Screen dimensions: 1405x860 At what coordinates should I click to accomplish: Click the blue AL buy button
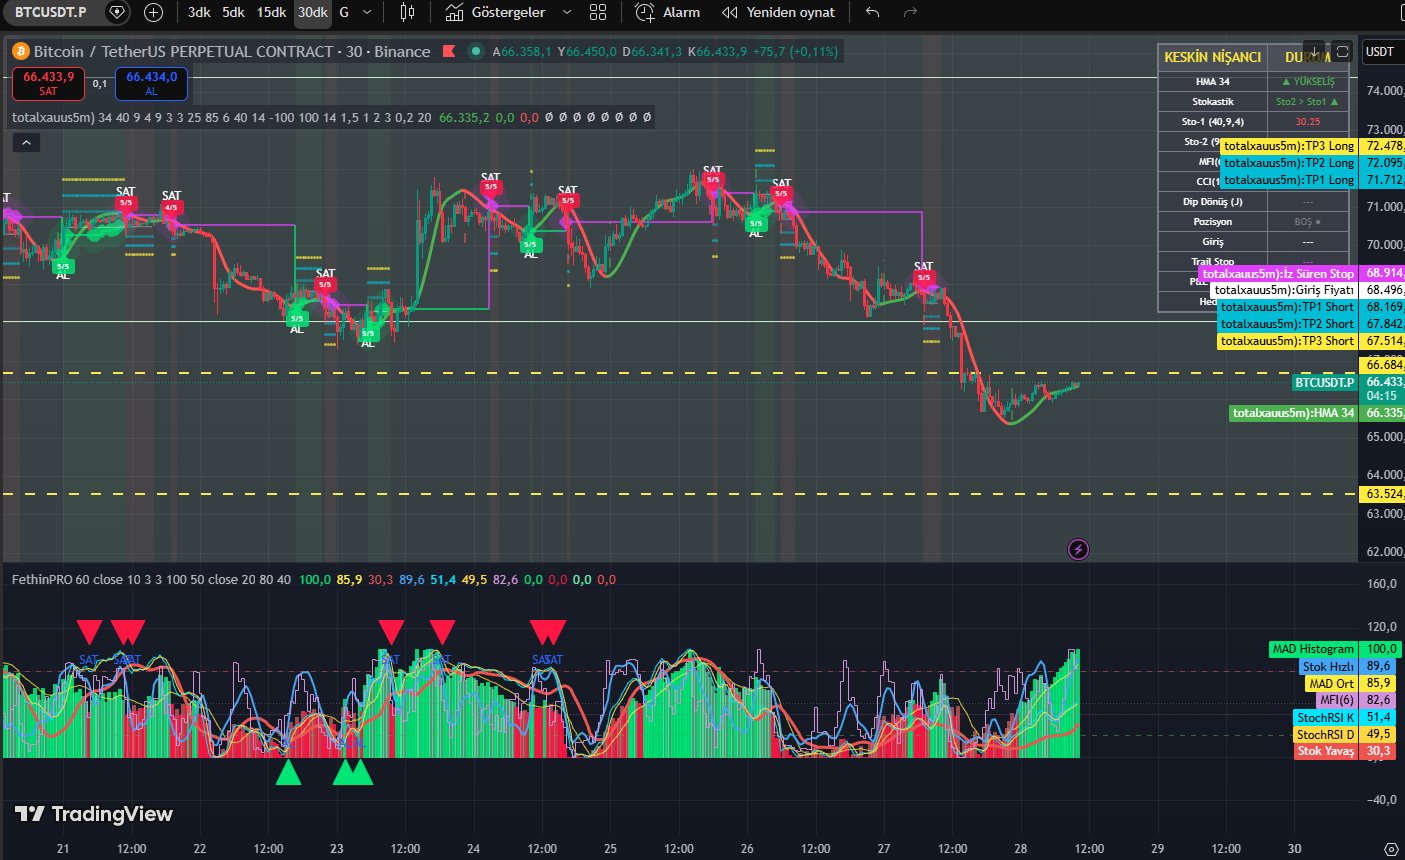(x=151, y=83)
